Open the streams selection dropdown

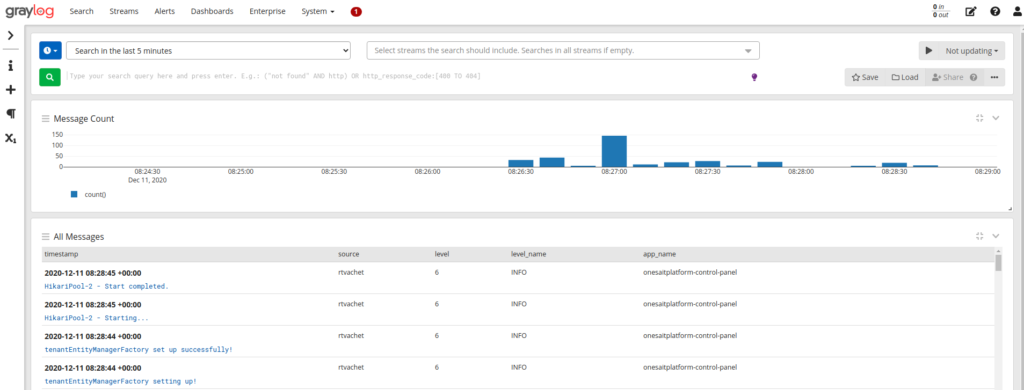coord(563,50)
